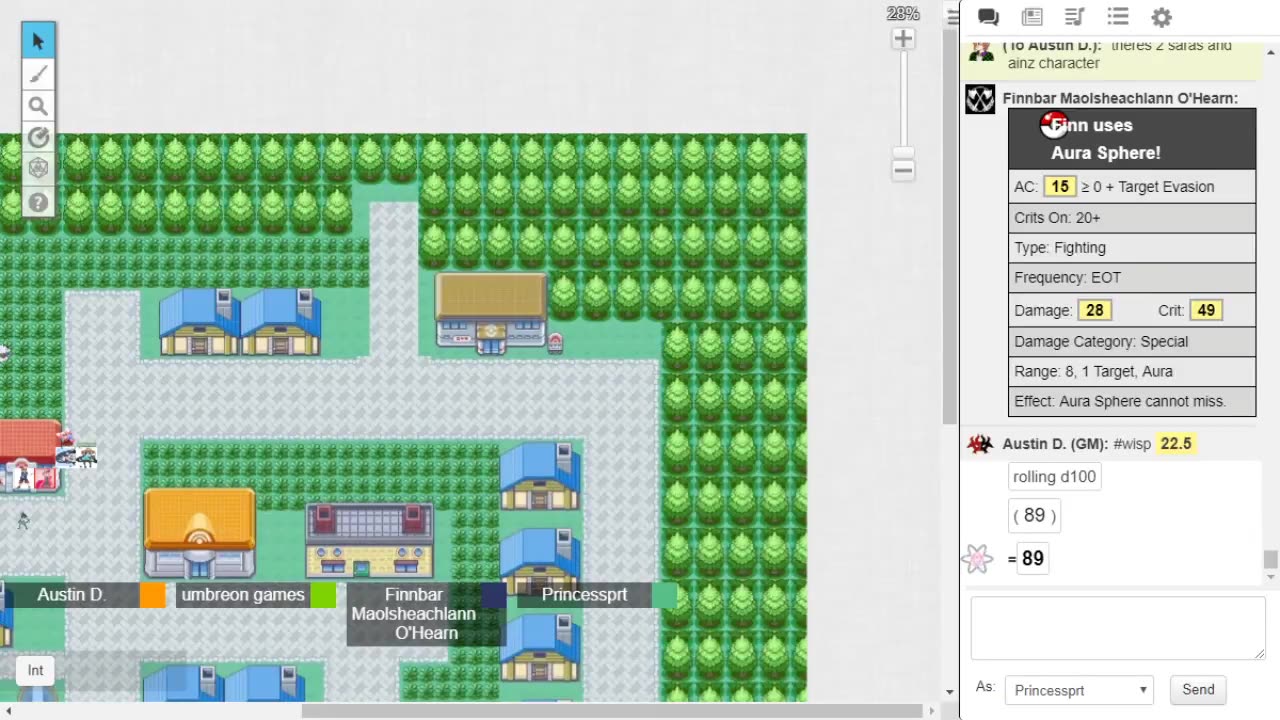Click the 'Crits On: 20+' row
This screenshot has height=720, width=1280.
tap(1132, 218)
